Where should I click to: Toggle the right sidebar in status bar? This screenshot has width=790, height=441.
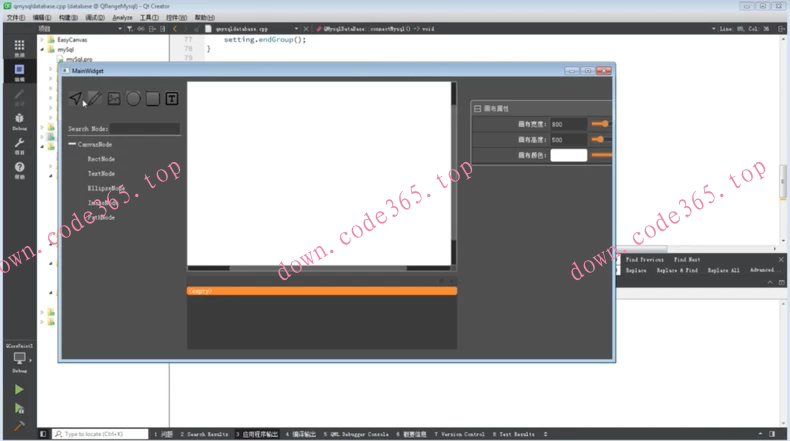coord(772,434)
